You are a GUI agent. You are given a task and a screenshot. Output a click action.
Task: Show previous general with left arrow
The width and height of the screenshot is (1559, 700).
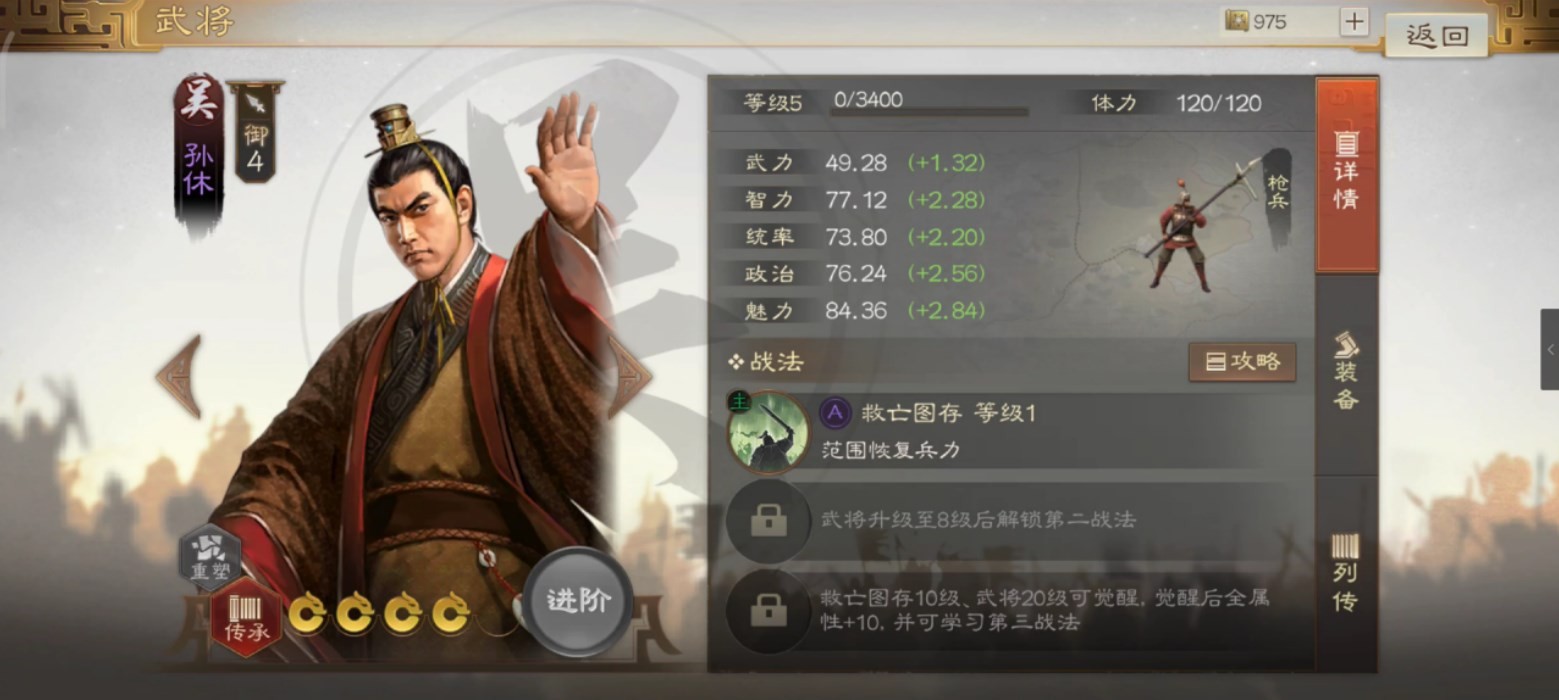tap(179, 376)
